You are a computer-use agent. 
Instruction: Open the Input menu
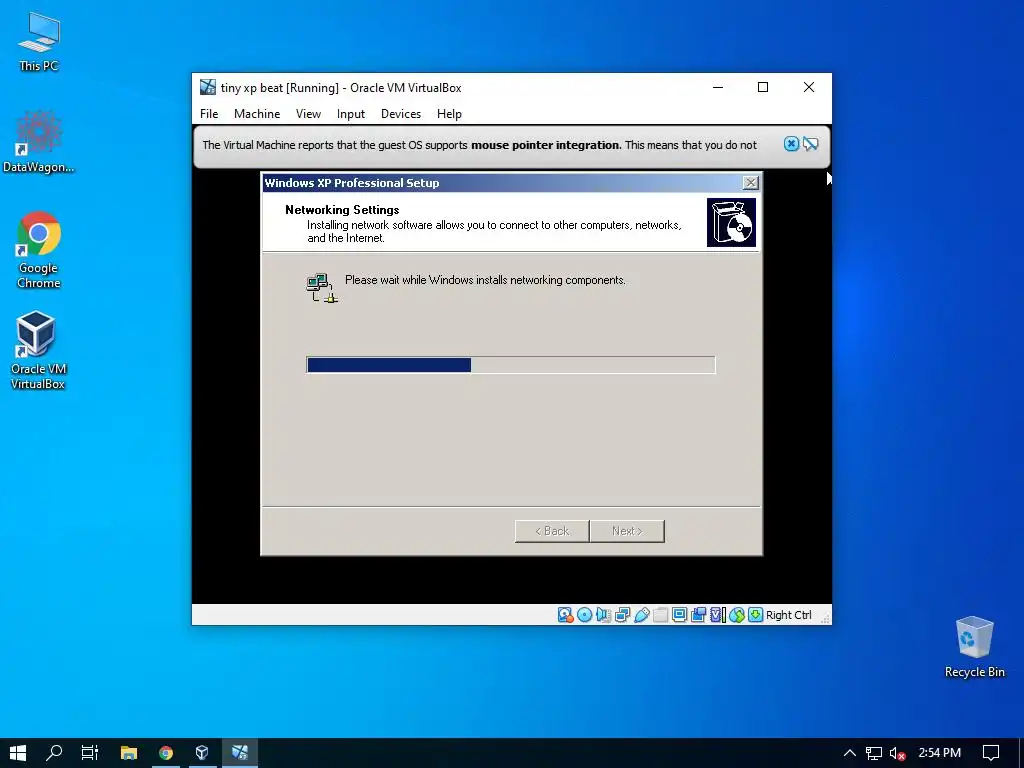point(351,114)
